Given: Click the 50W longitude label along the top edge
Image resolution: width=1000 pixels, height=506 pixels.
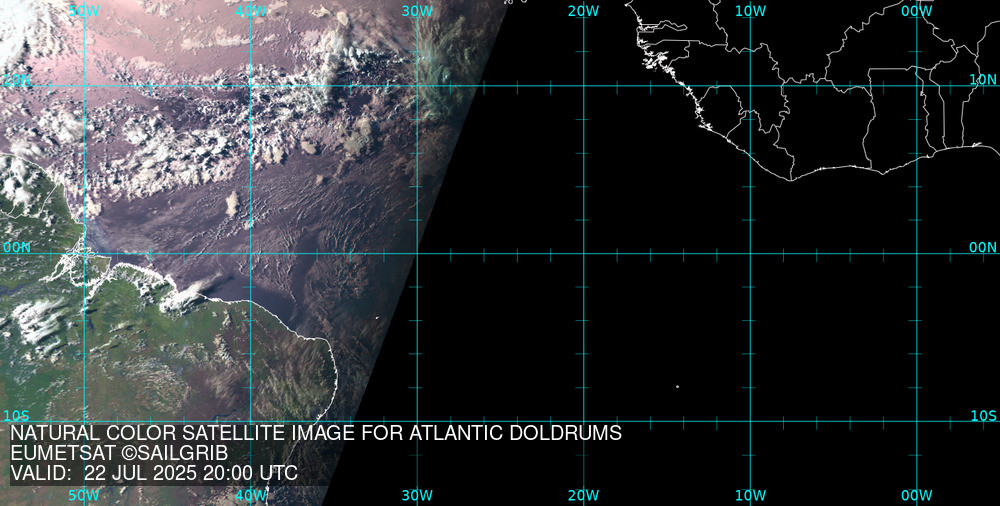Looking at the screenshot, I should point(84,11).
